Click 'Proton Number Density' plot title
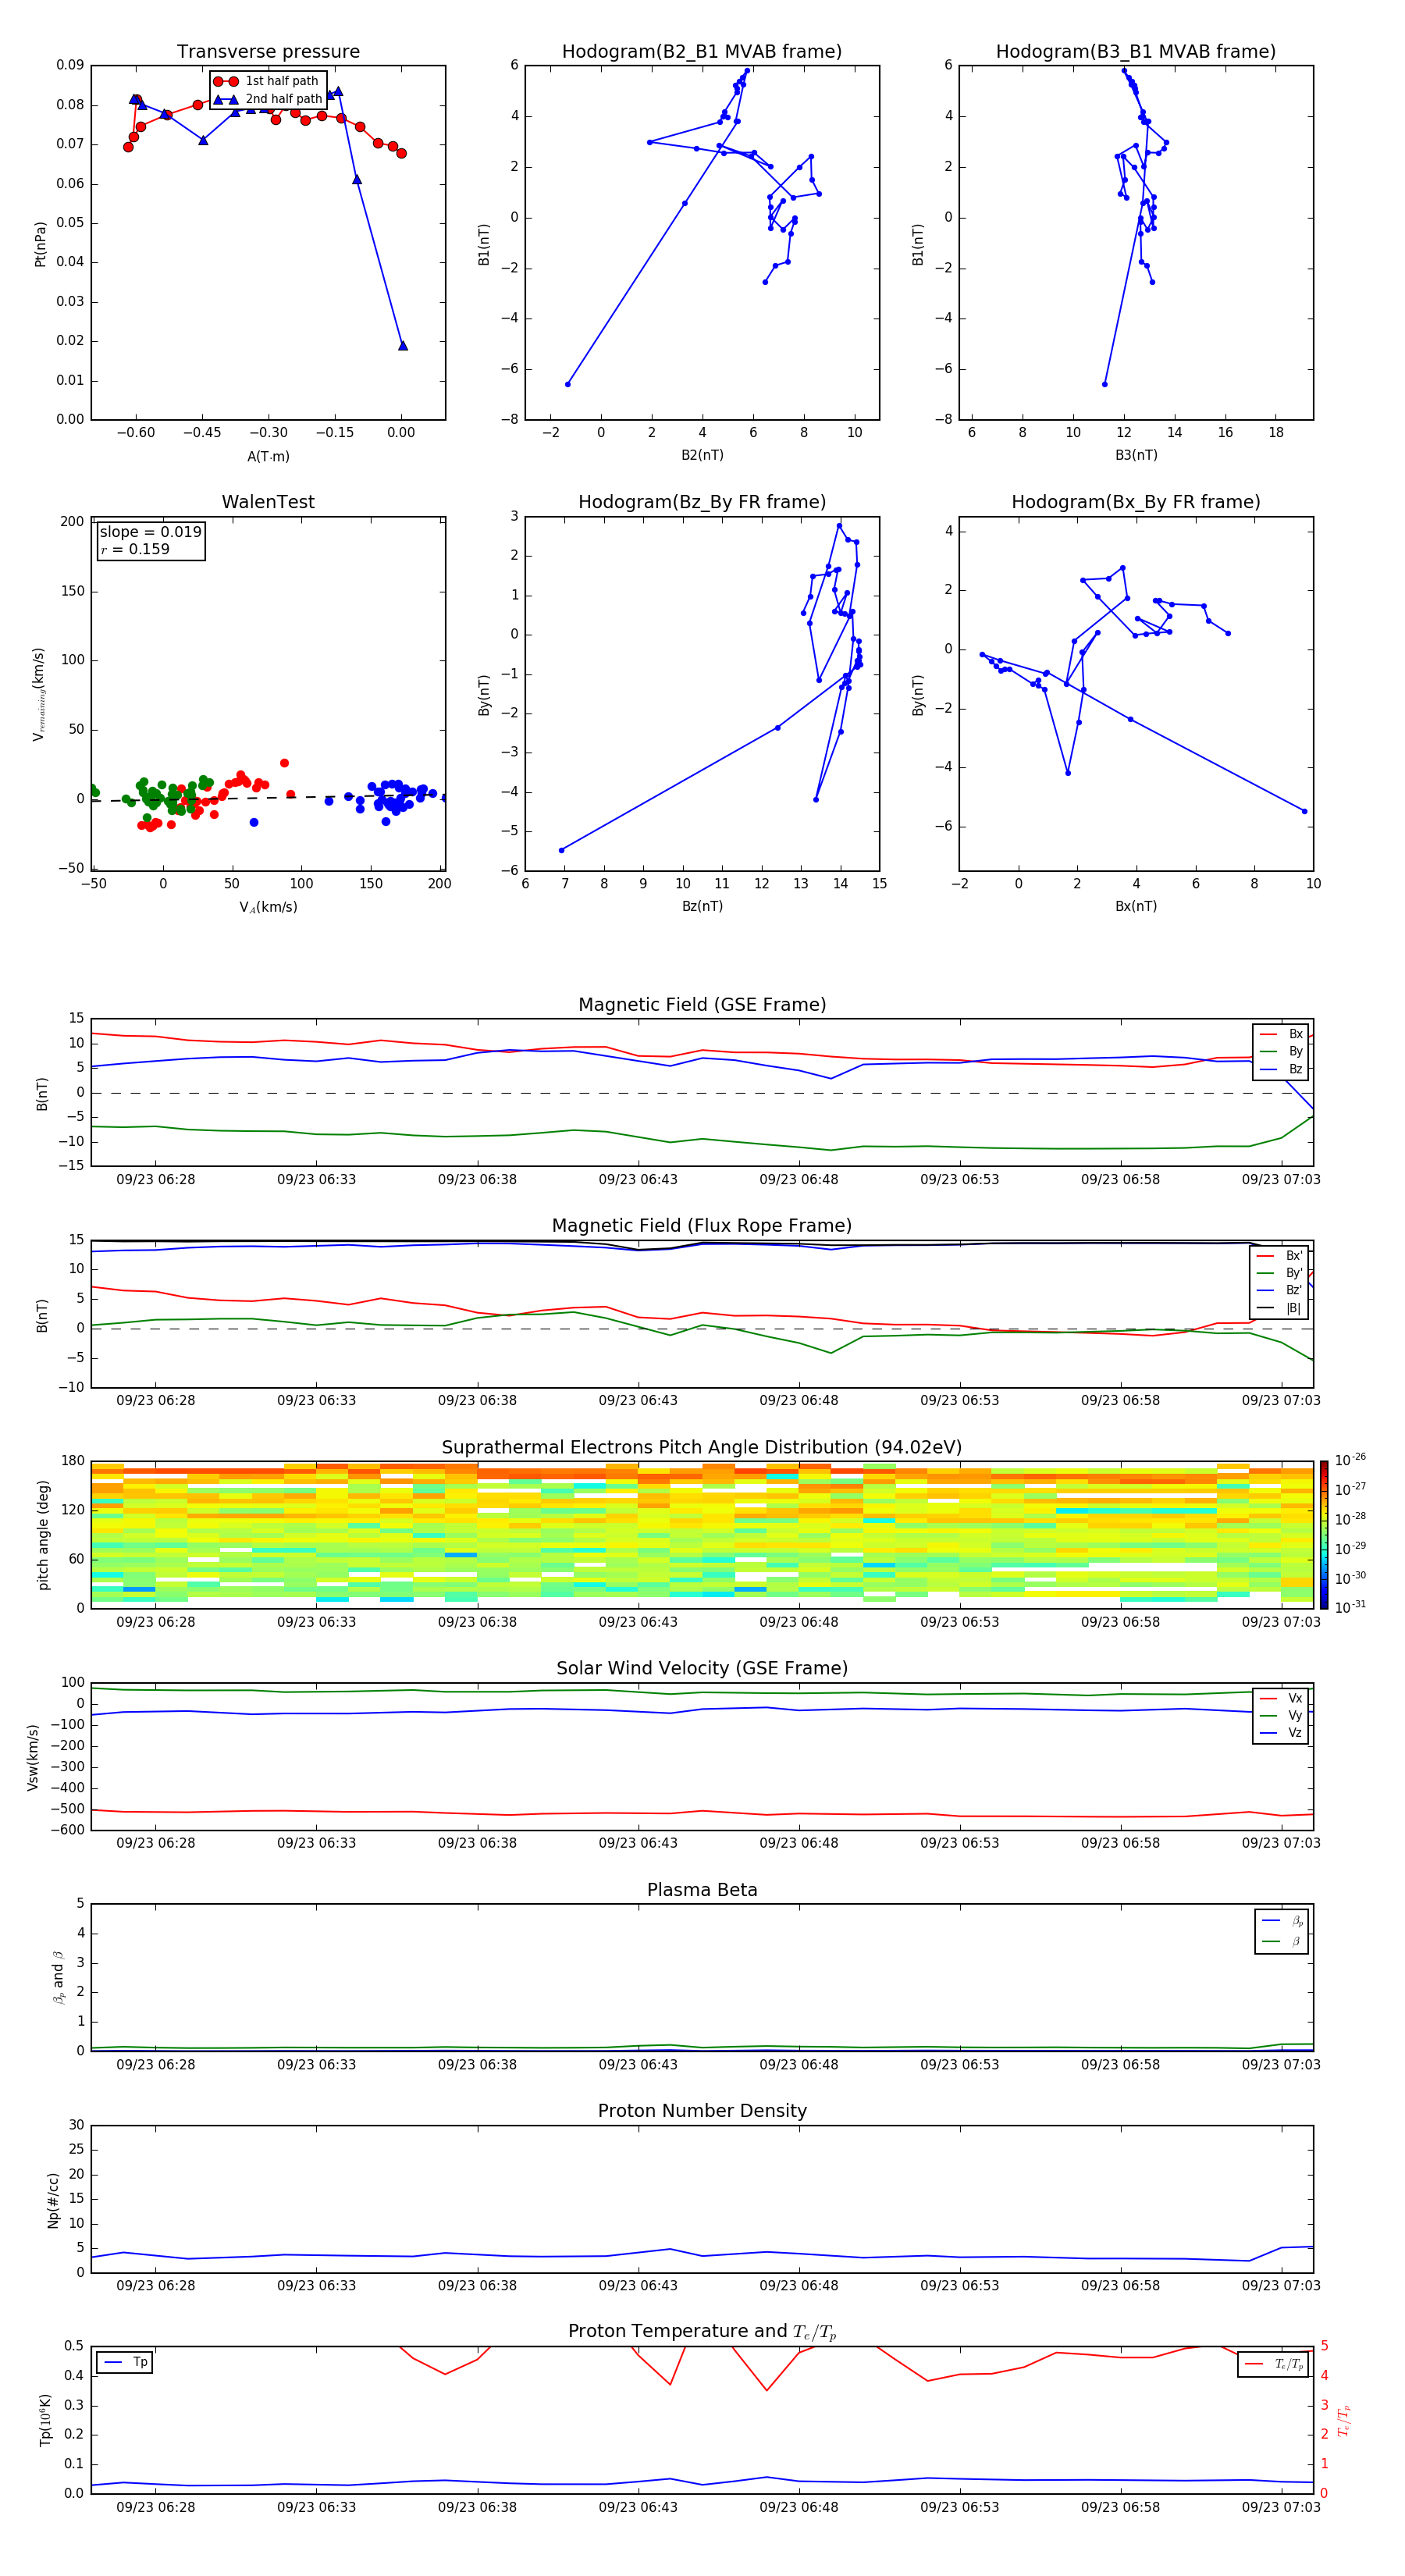The width and height of the screenshot is (1405, 2576). 702,2111
